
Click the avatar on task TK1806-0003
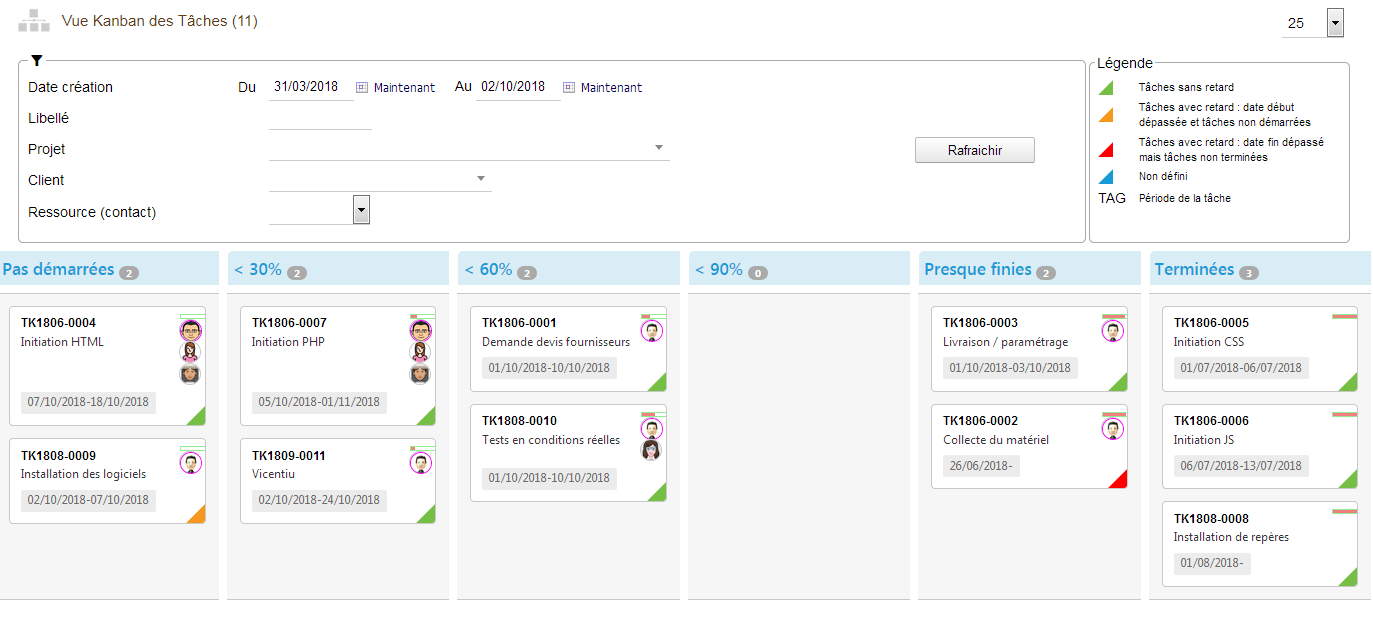click(1112, 331)
